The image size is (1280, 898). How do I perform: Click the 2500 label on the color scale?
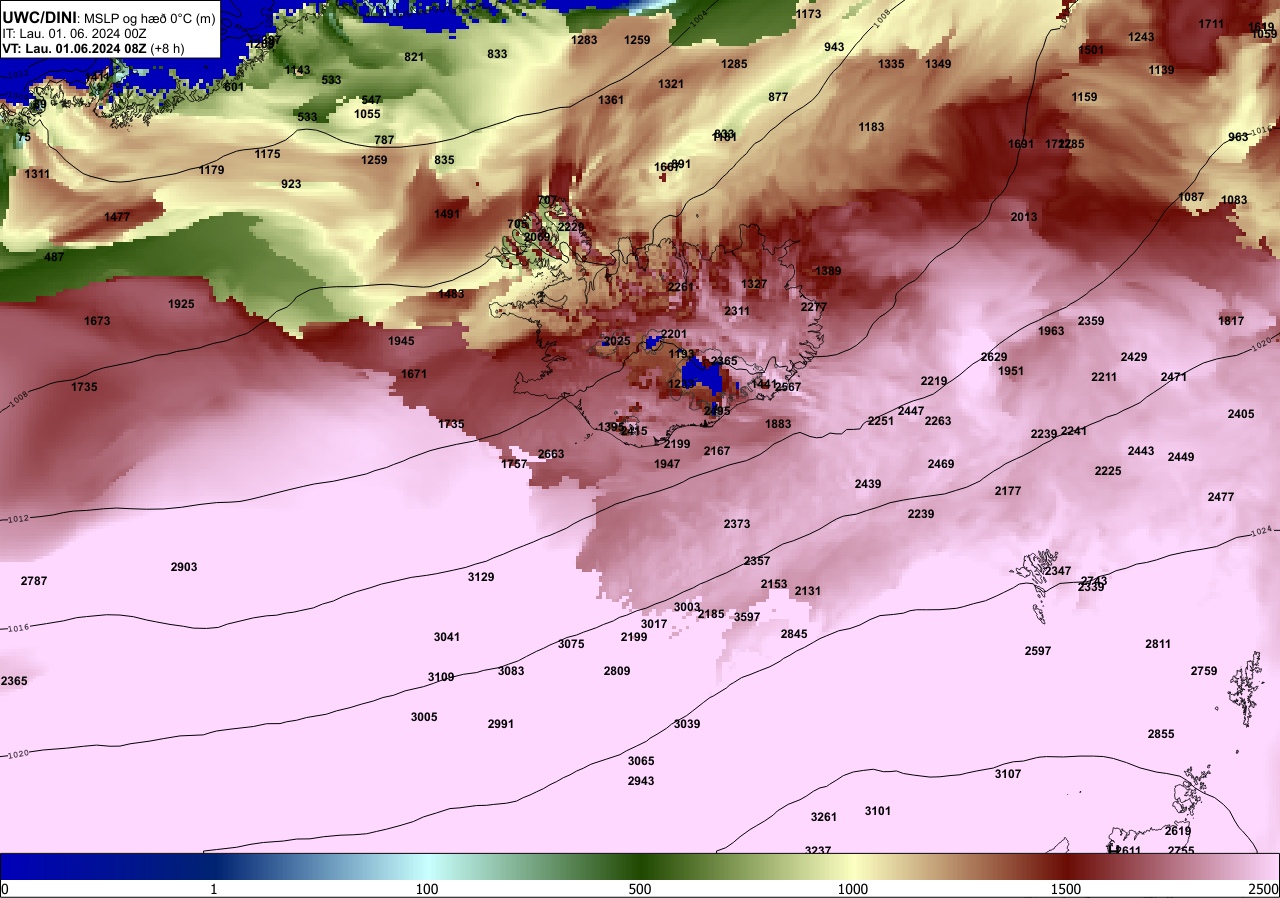(x=1264, y=889)
